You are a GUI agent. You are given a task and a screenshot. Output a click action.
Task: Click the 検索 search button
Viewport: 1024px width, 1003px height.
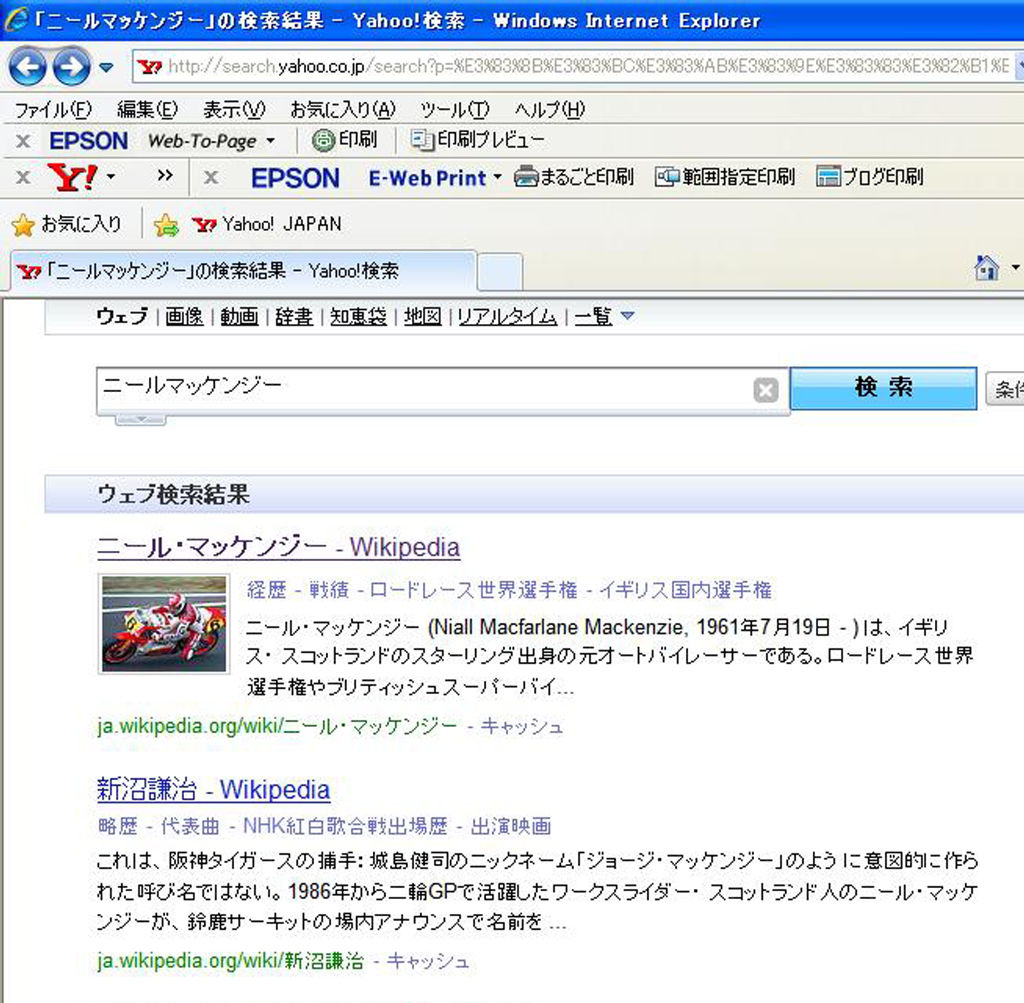tap(884, 388)
